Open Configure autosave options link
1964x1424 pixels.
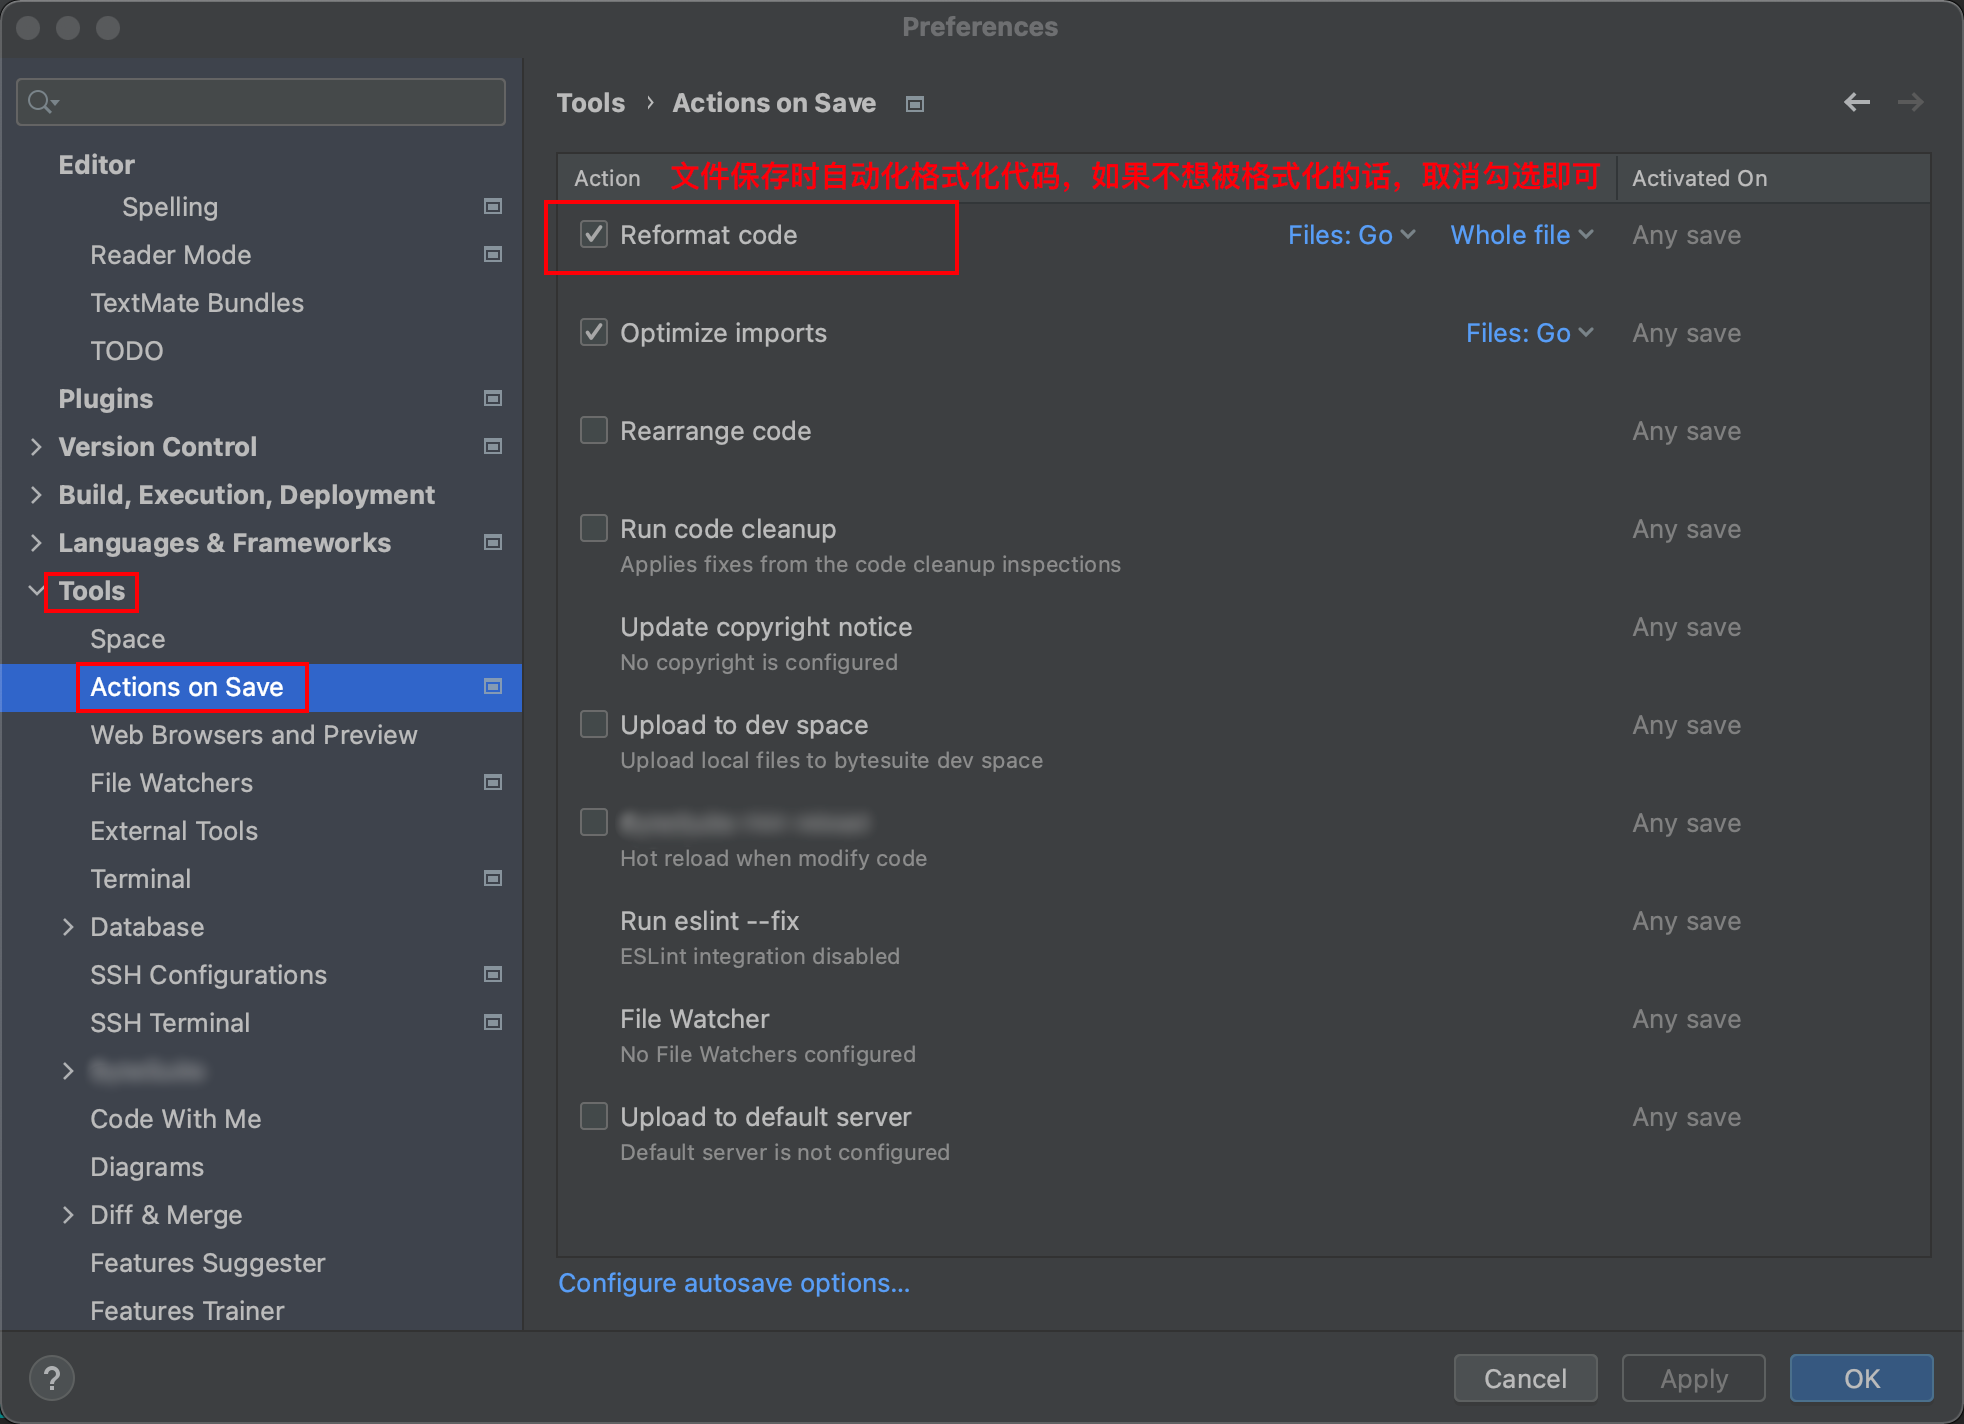[733, 1283]
